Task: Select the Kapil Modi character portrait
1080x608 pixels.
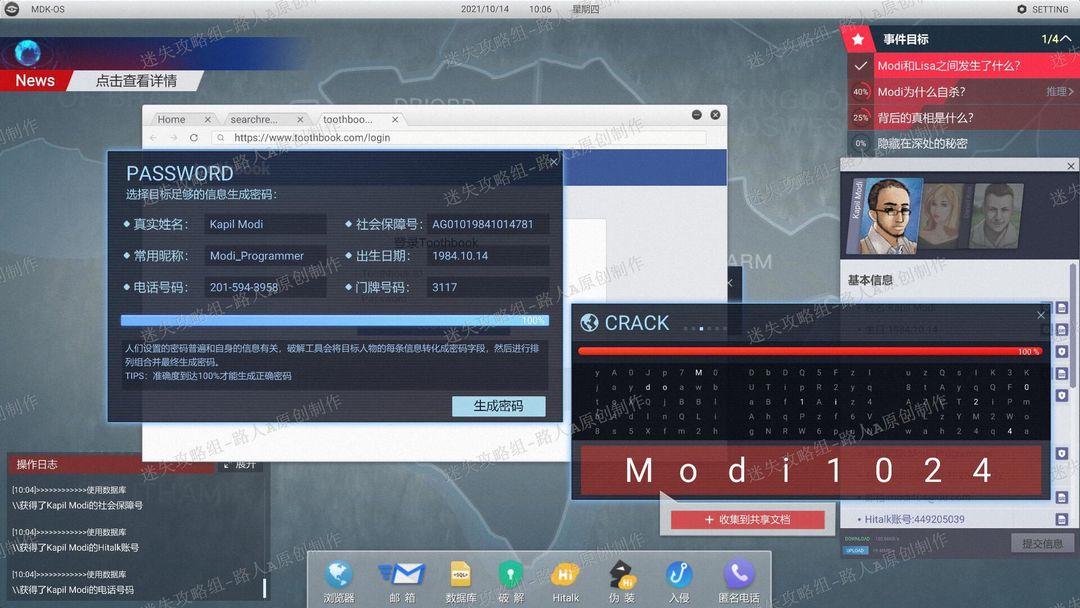Action: pyautogui.click(x=885, y=216)
